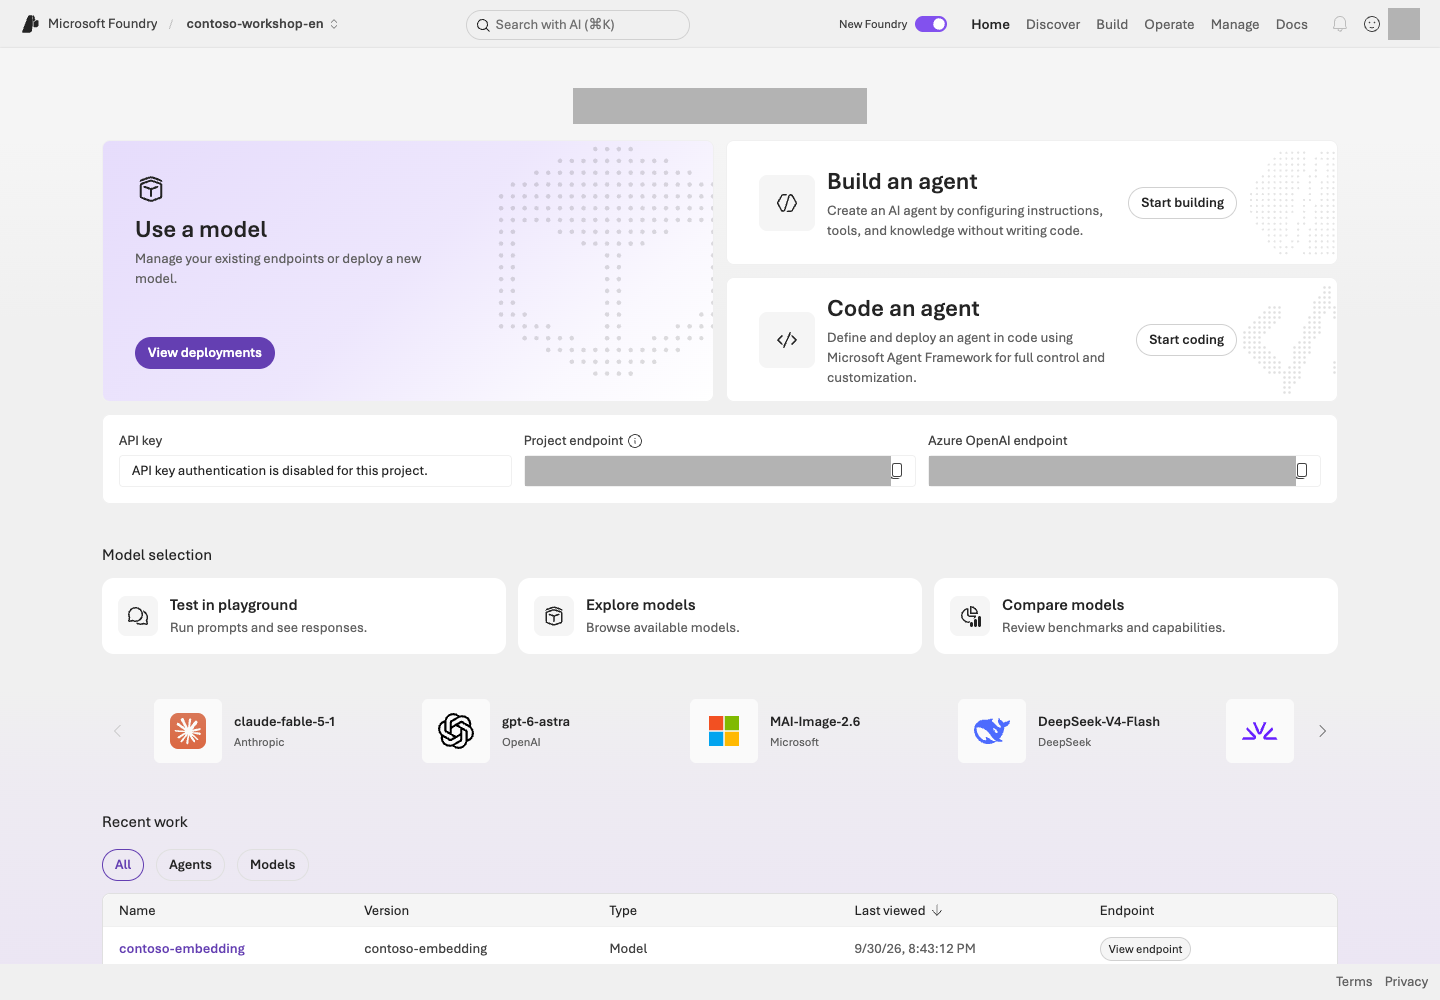Click the Code an agent code icon
This screenshot has width=1440, height=1000.
pyautogui.click(x=787, y=340)
